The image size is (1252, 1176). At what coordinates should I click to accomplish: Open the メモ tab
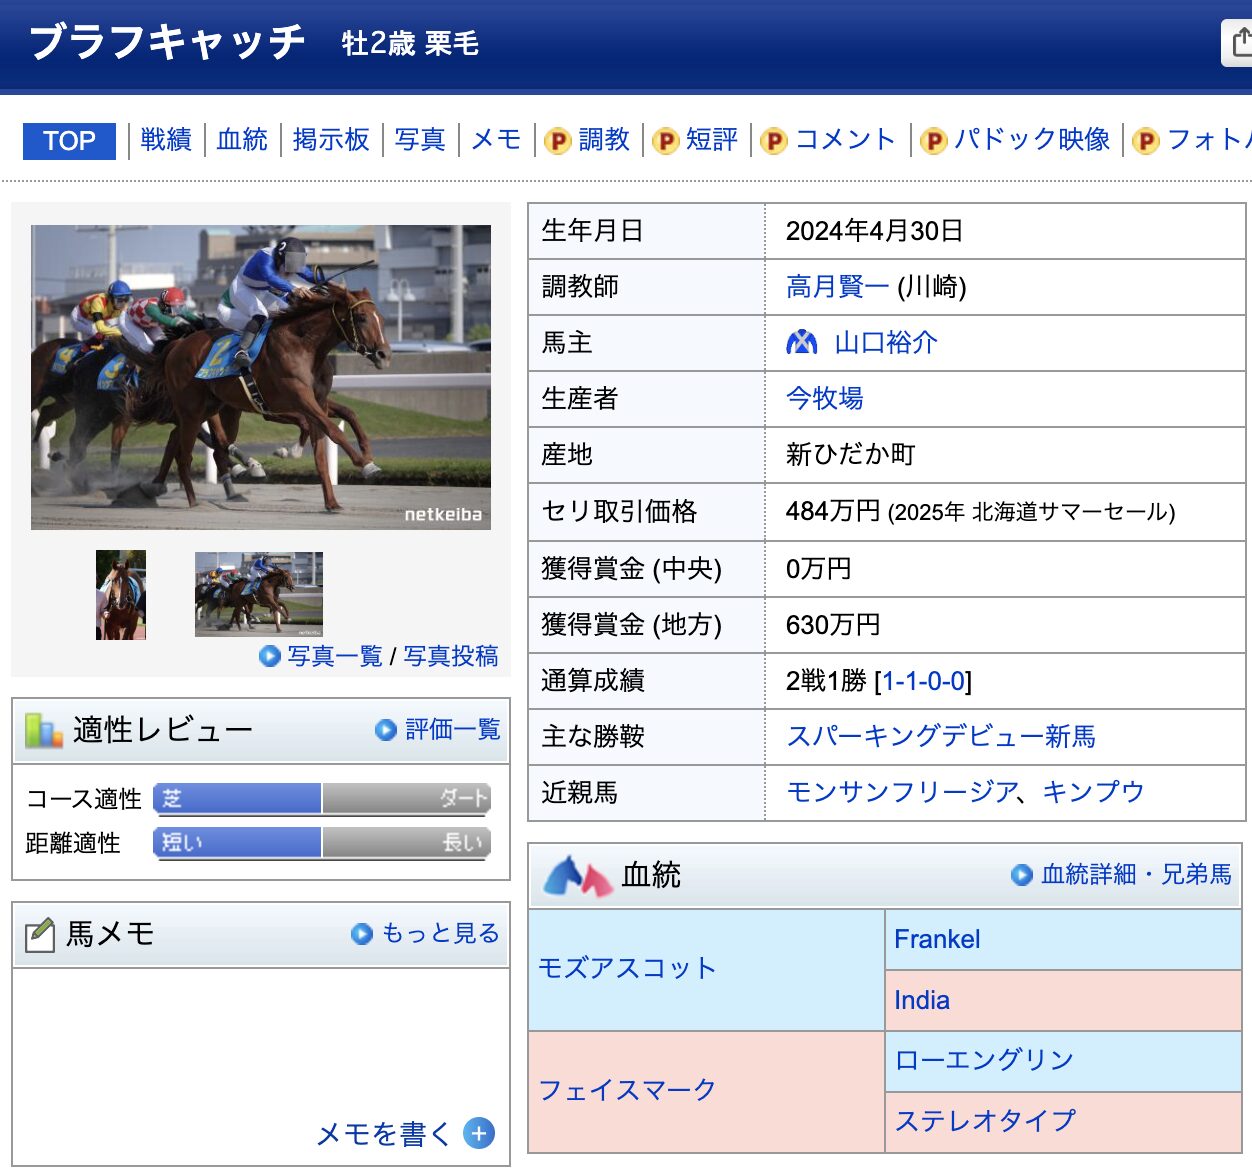point(496,140)
